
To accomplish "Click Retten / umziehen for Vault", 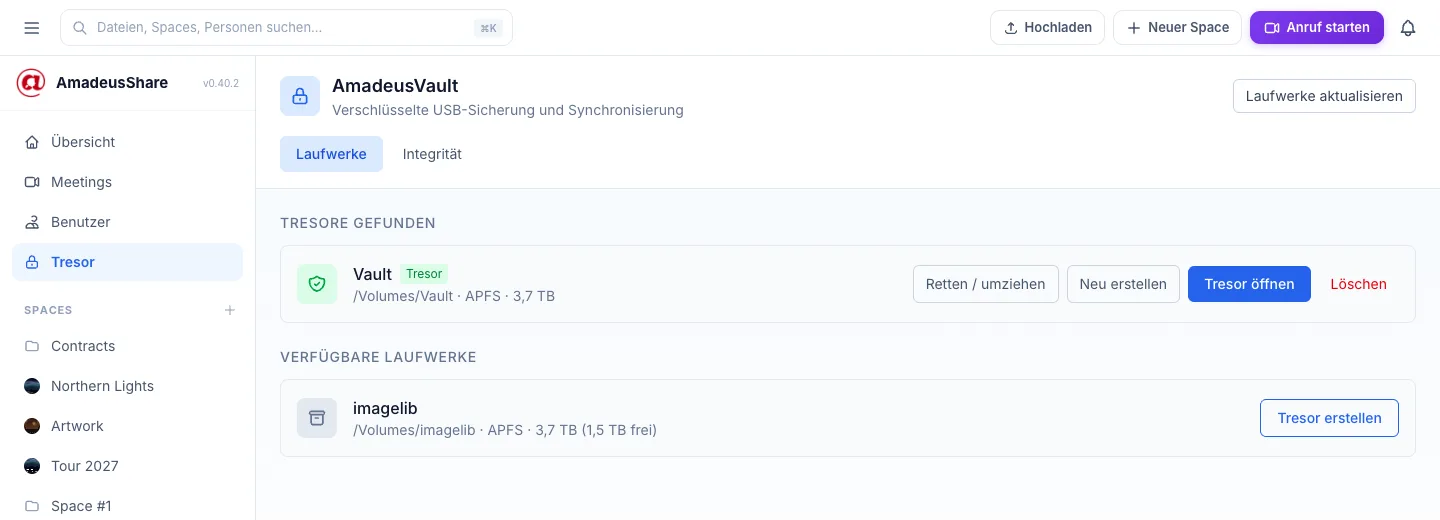I will pos(985,284).
